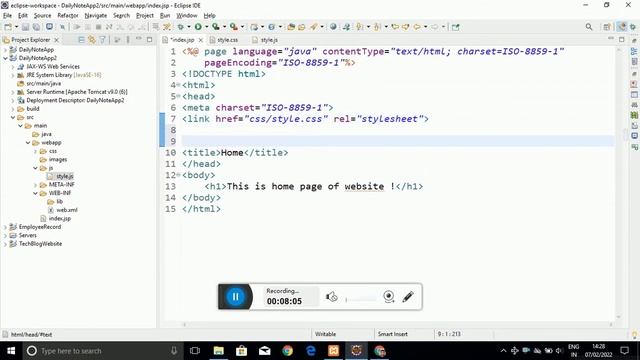640x360 pixels.
Task: Expand the DailyNoteApp project node
Action: point(5,50)
